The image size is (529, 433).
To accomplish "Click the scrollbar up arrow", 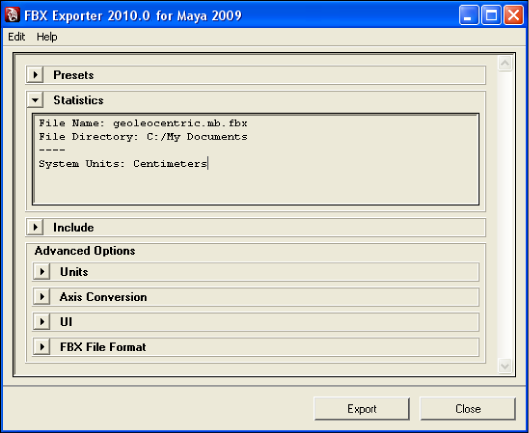I will pos(505,63).
